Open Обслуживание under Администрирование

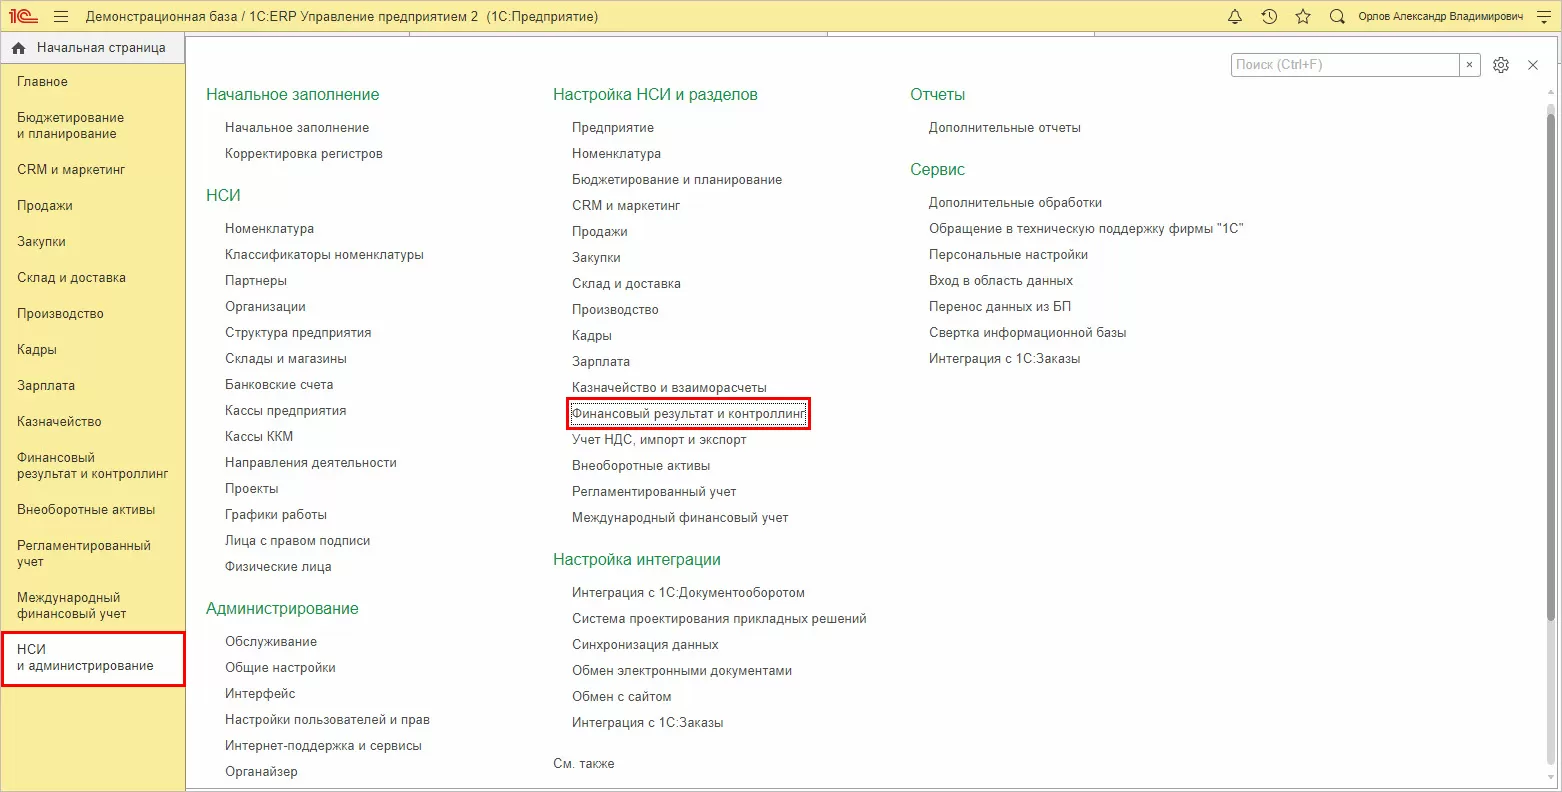[x=271, y=642]
